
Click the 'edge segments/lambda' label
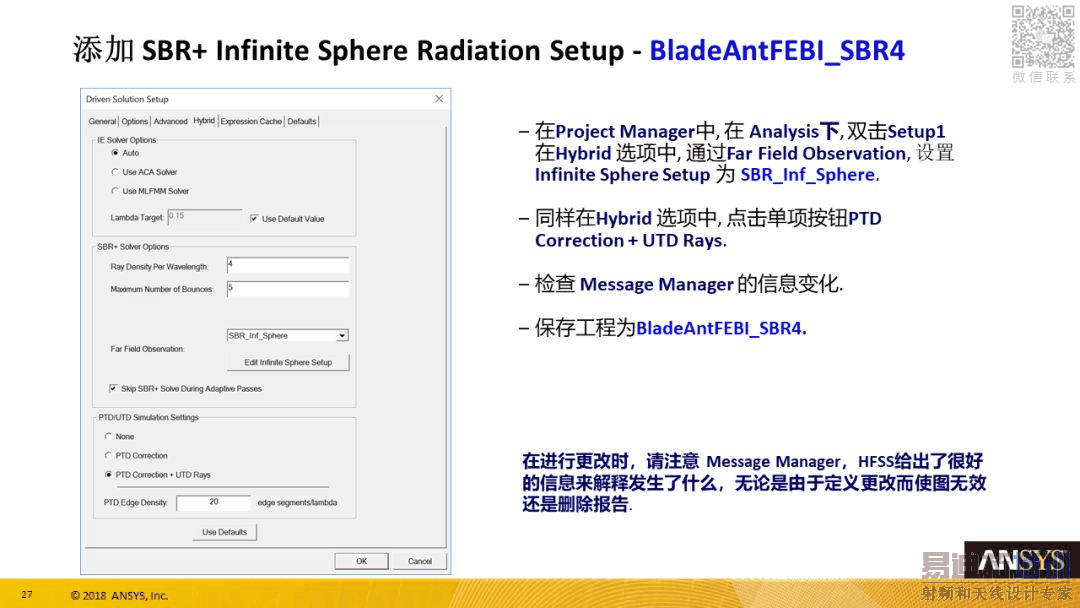[x=298, y=503]
